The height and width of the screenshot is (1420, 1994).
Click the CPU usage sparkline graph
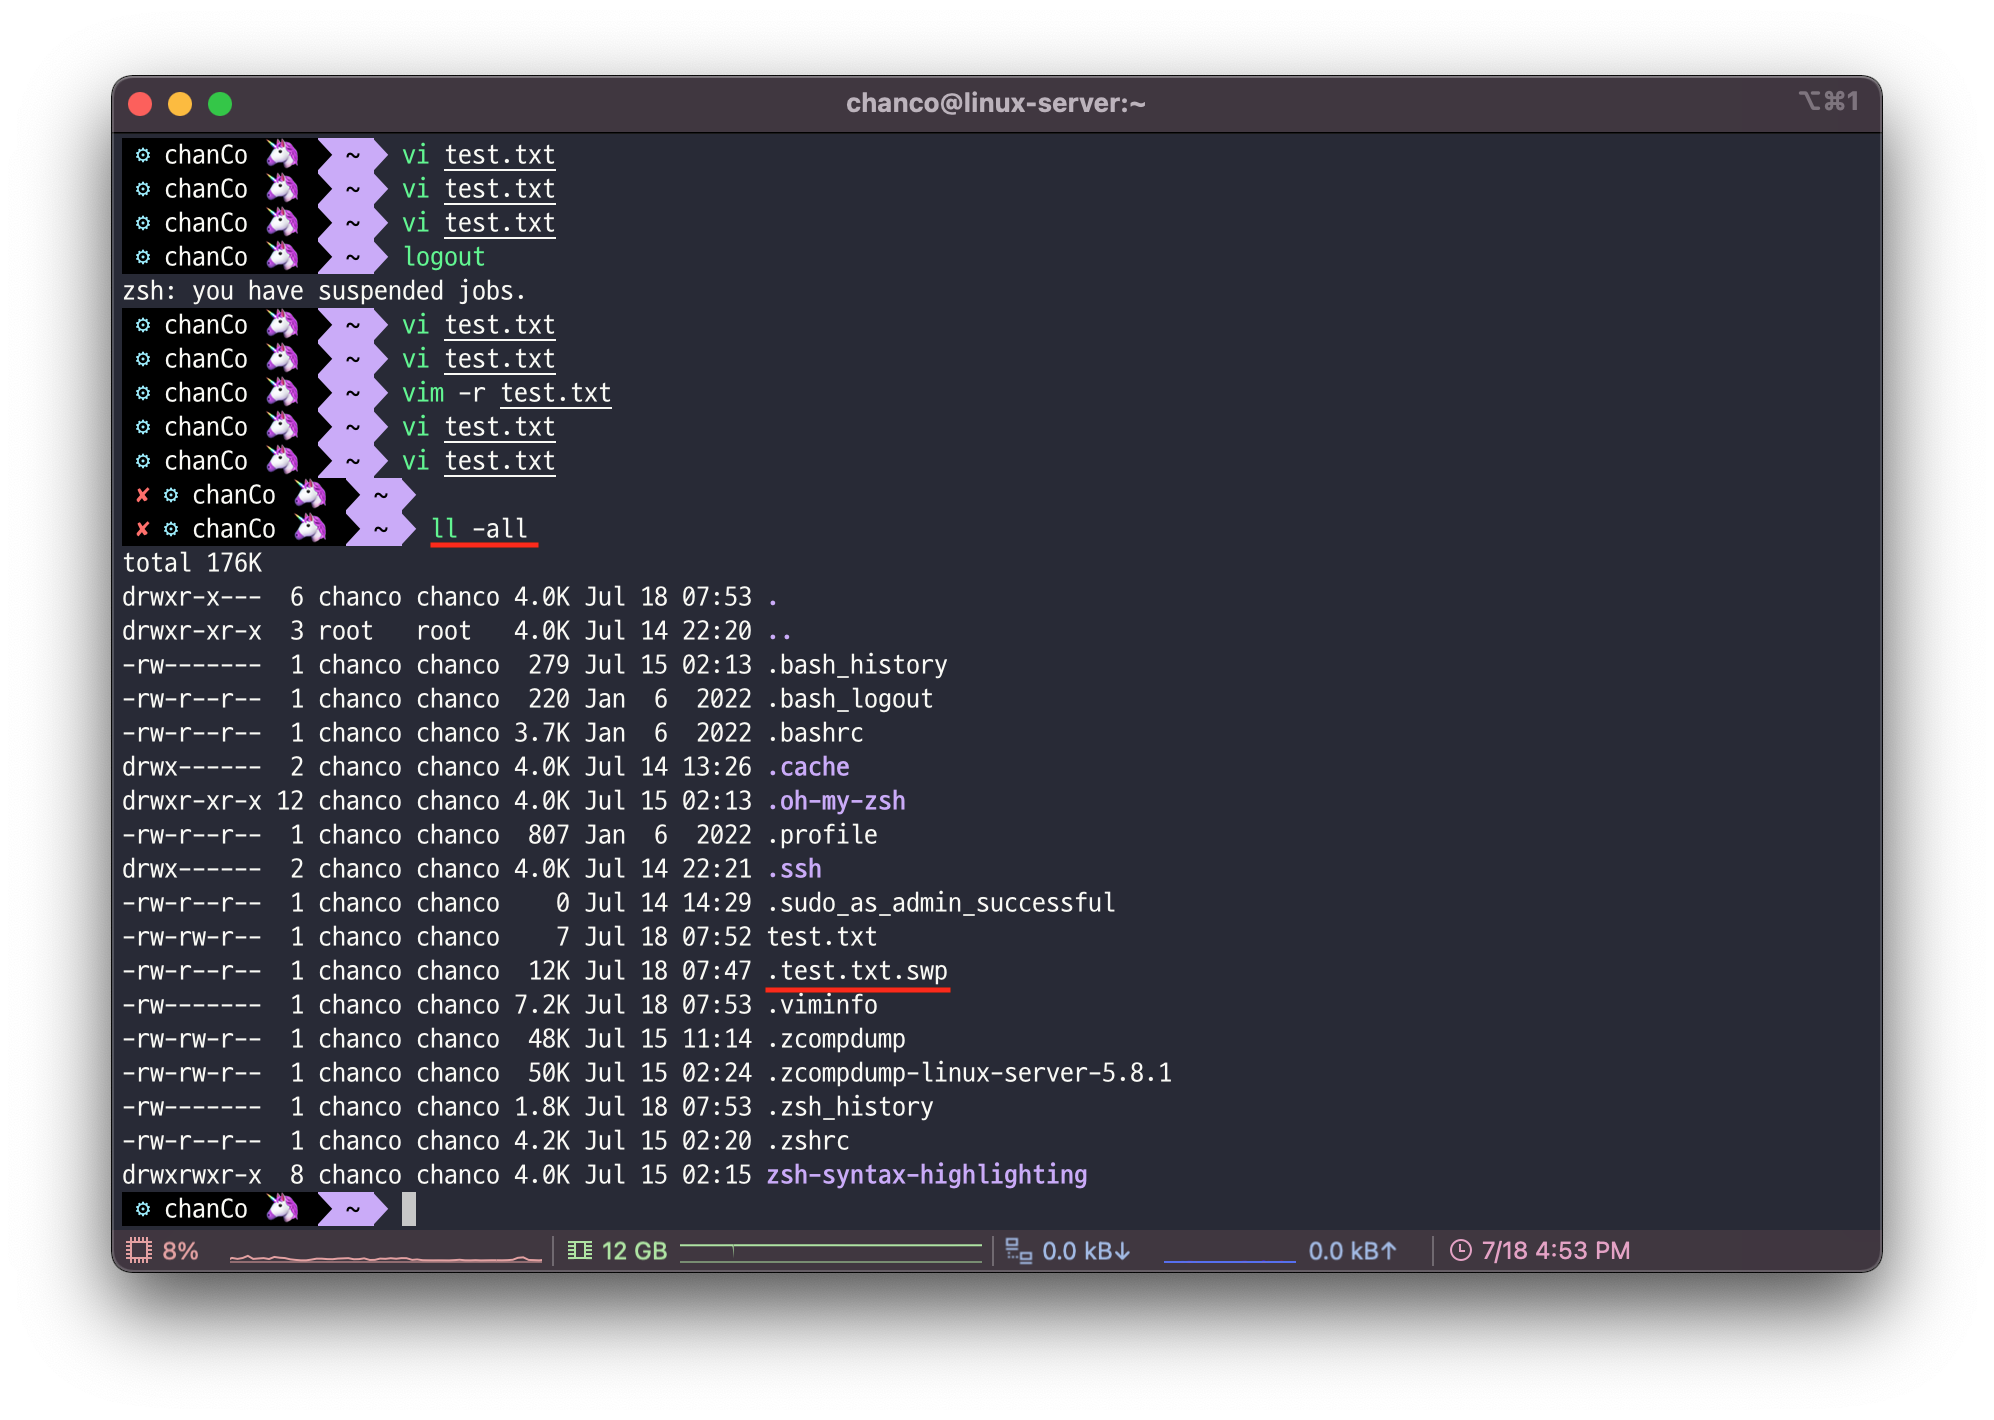pyautogui.click(x=385, y=1256)
